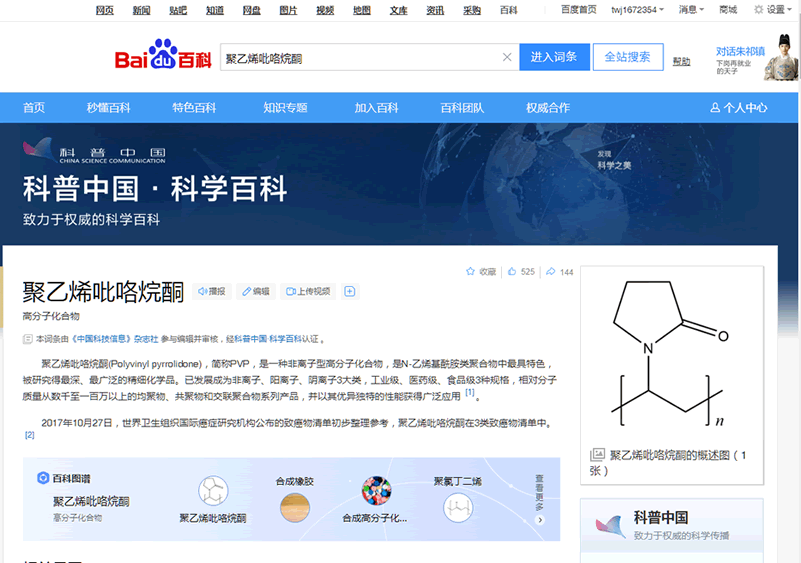Screen dimensions: 801x563
Task: Like the article with thumbs-up icon
Action: 512,272
